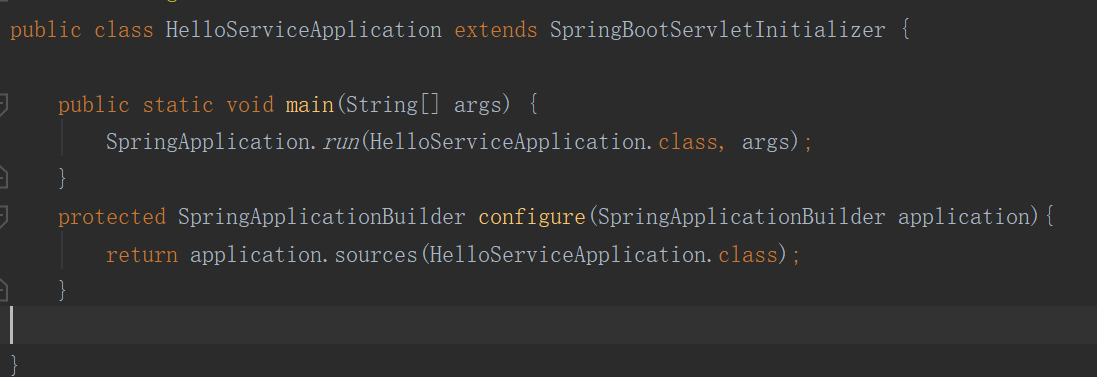Click the void keyword
Screen dimensions: 1097x377
(x=250, y=105)
